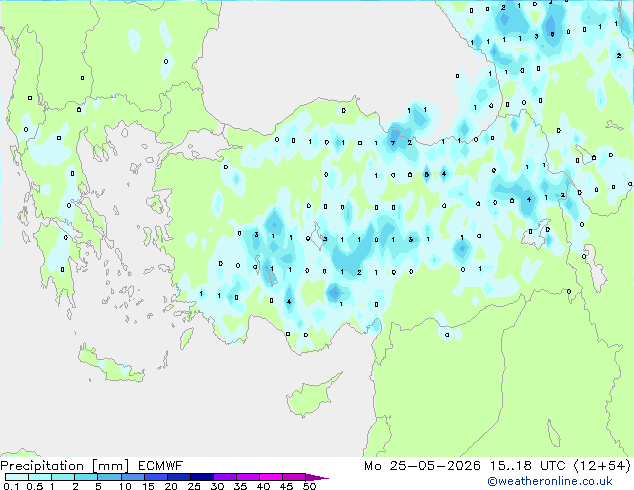Choose the 20–25 mm legend color box
This screenshot has height=490, width=634.
[x=178, y=477]
